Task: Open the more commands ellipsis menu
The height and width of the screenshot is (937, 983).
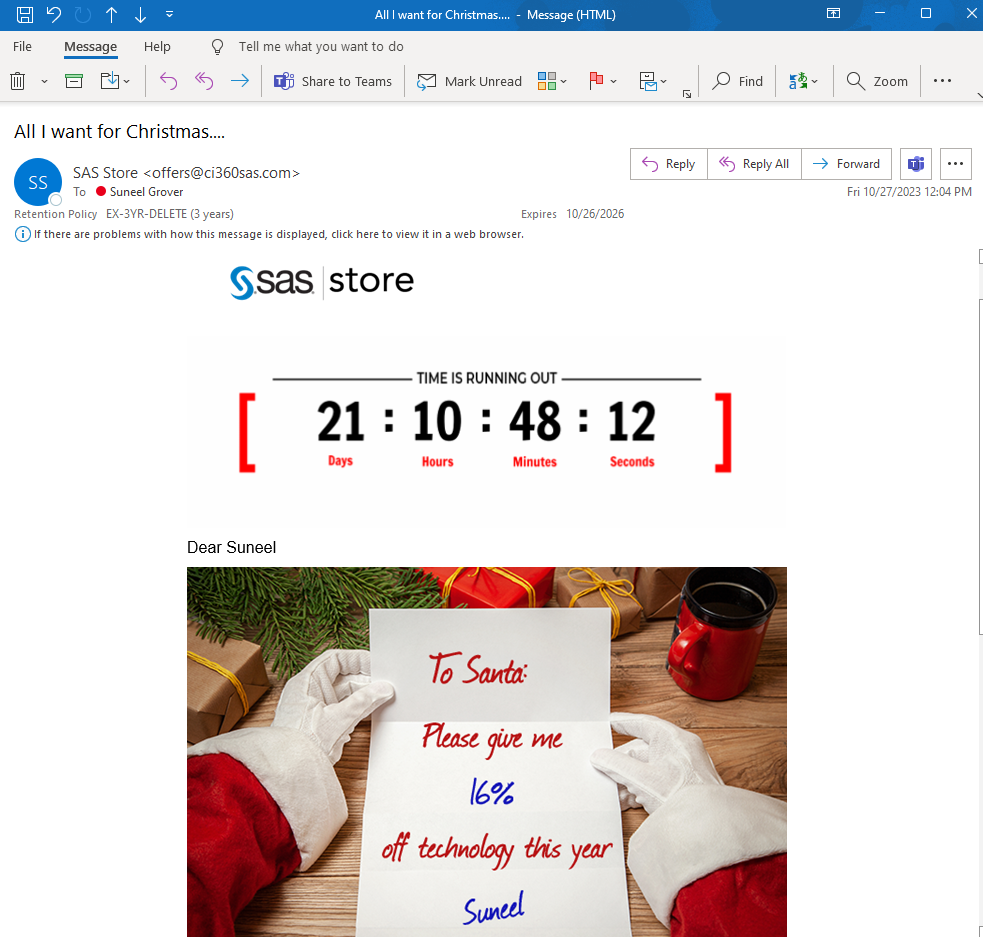Action: (943, 81)
